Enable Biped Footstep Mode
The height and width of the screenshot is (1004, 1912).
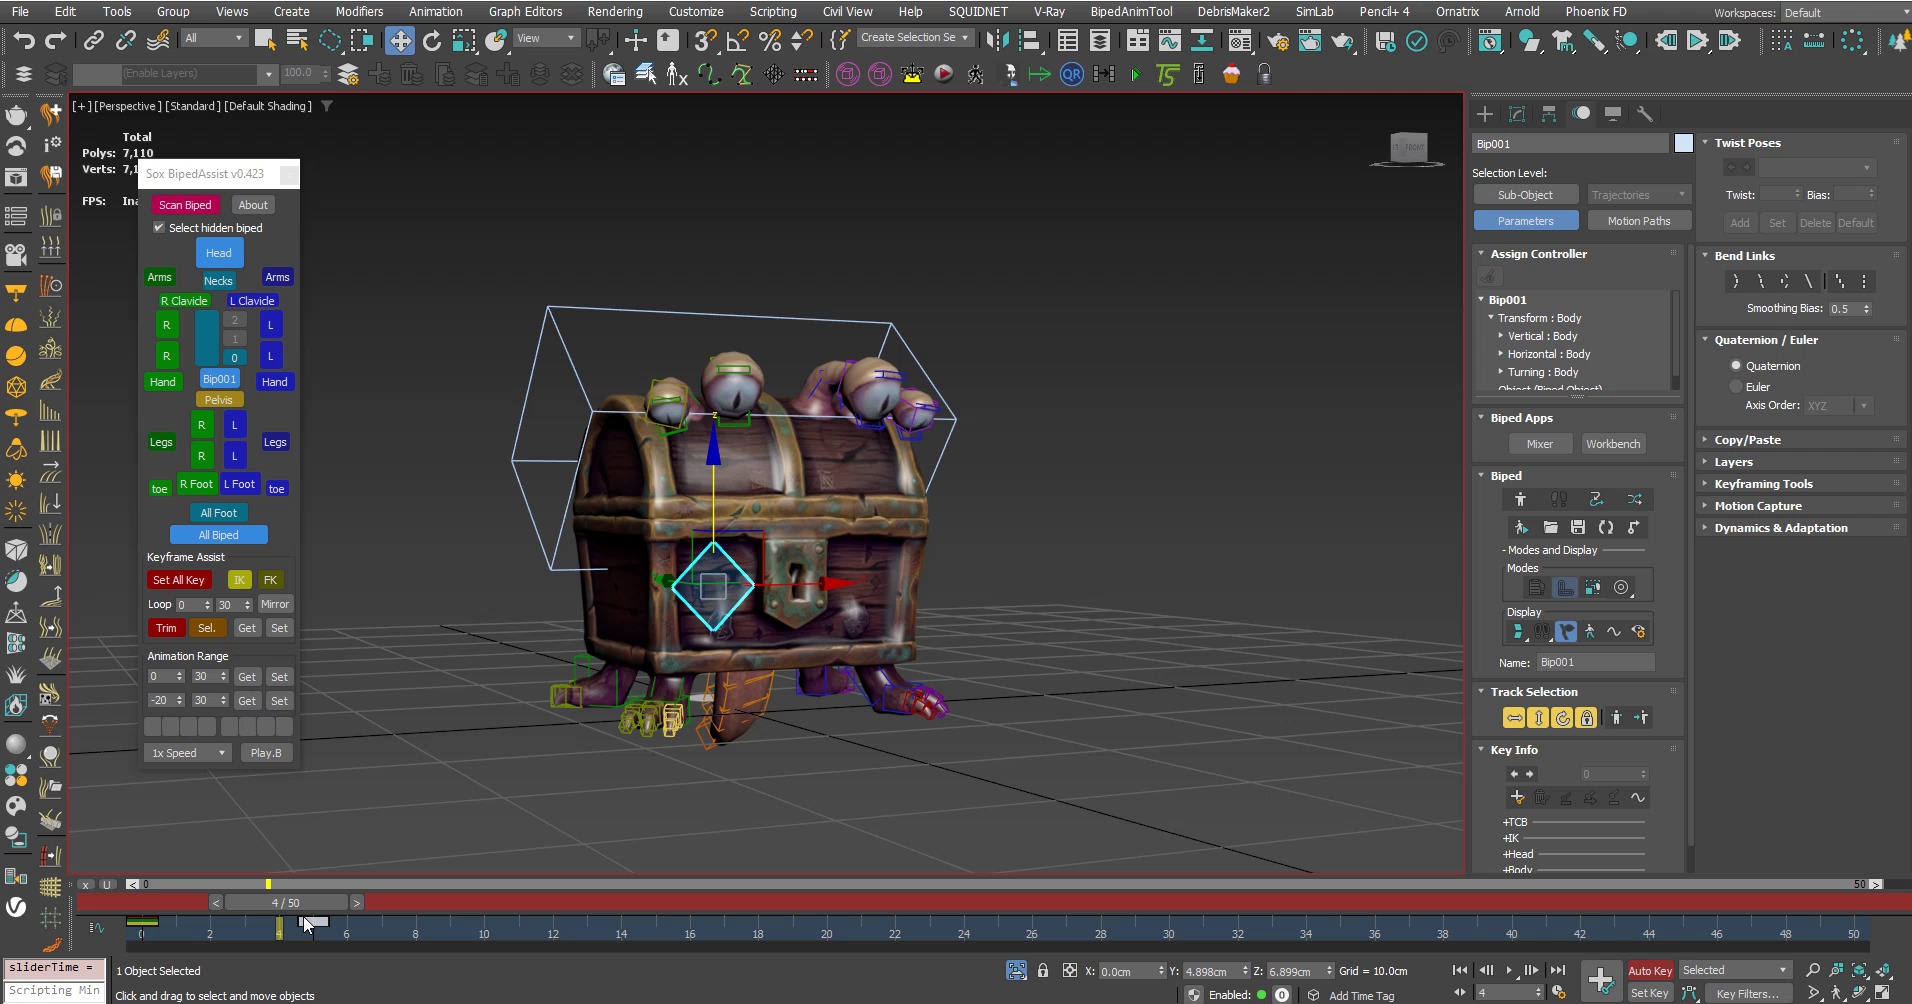coord(1558,499)
